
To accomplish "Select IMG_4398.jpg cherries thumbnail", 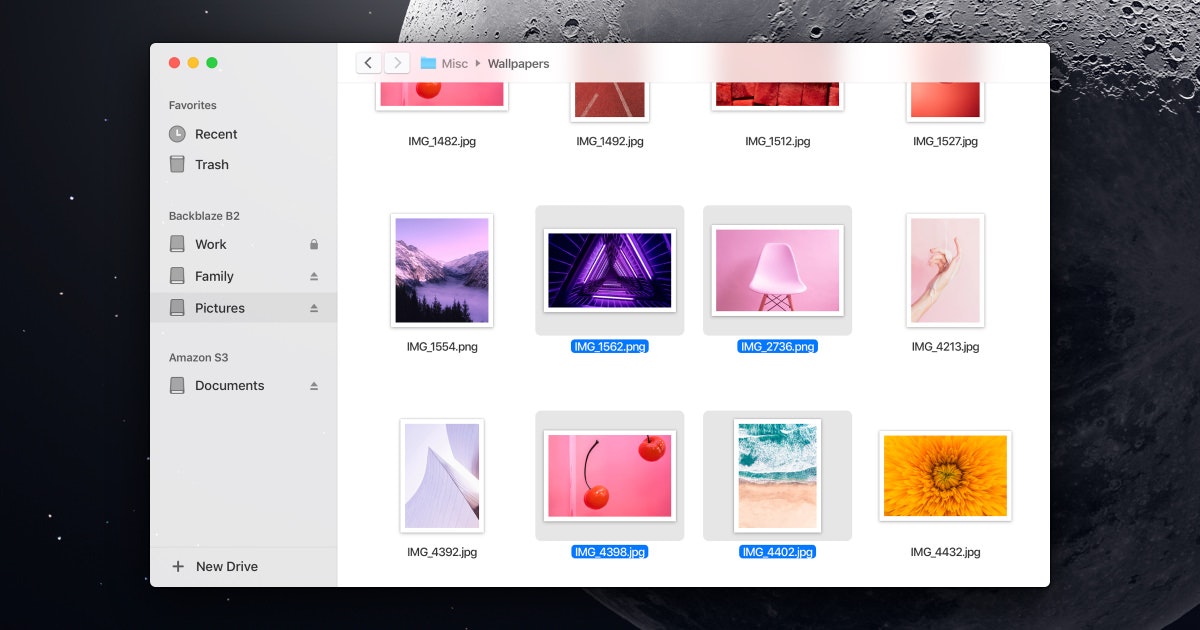I will click(610, 475).
